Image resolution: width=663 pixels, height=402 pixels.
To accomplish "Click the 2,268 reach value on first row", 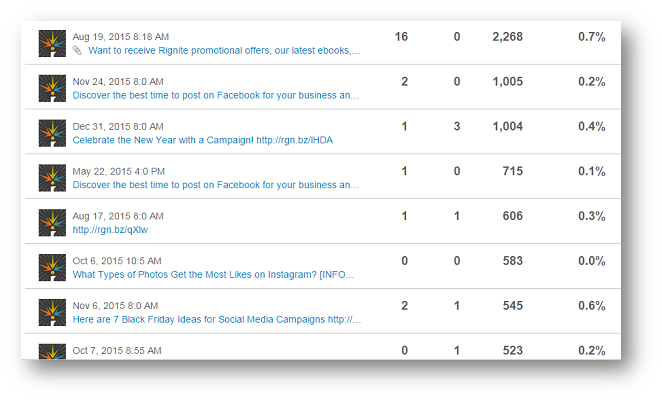I will [x=507, y=37].
